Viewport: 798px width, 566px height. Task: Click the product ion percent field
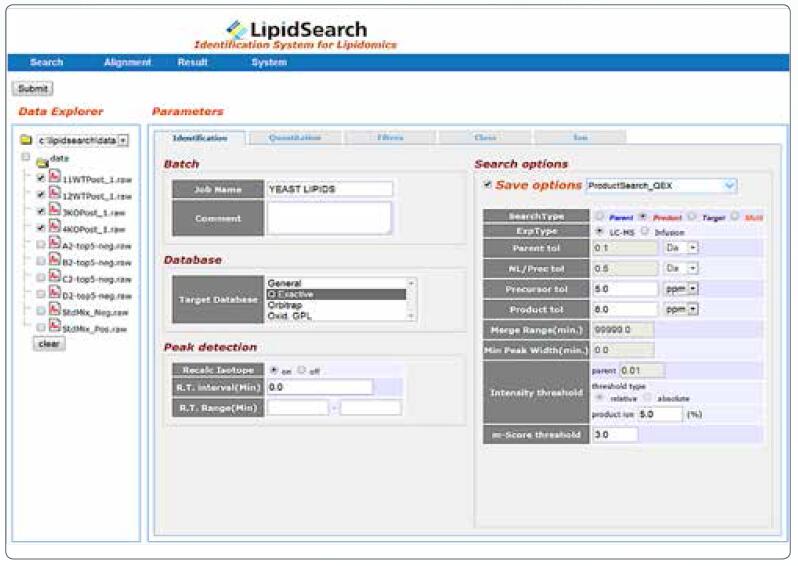click(660, 414)
